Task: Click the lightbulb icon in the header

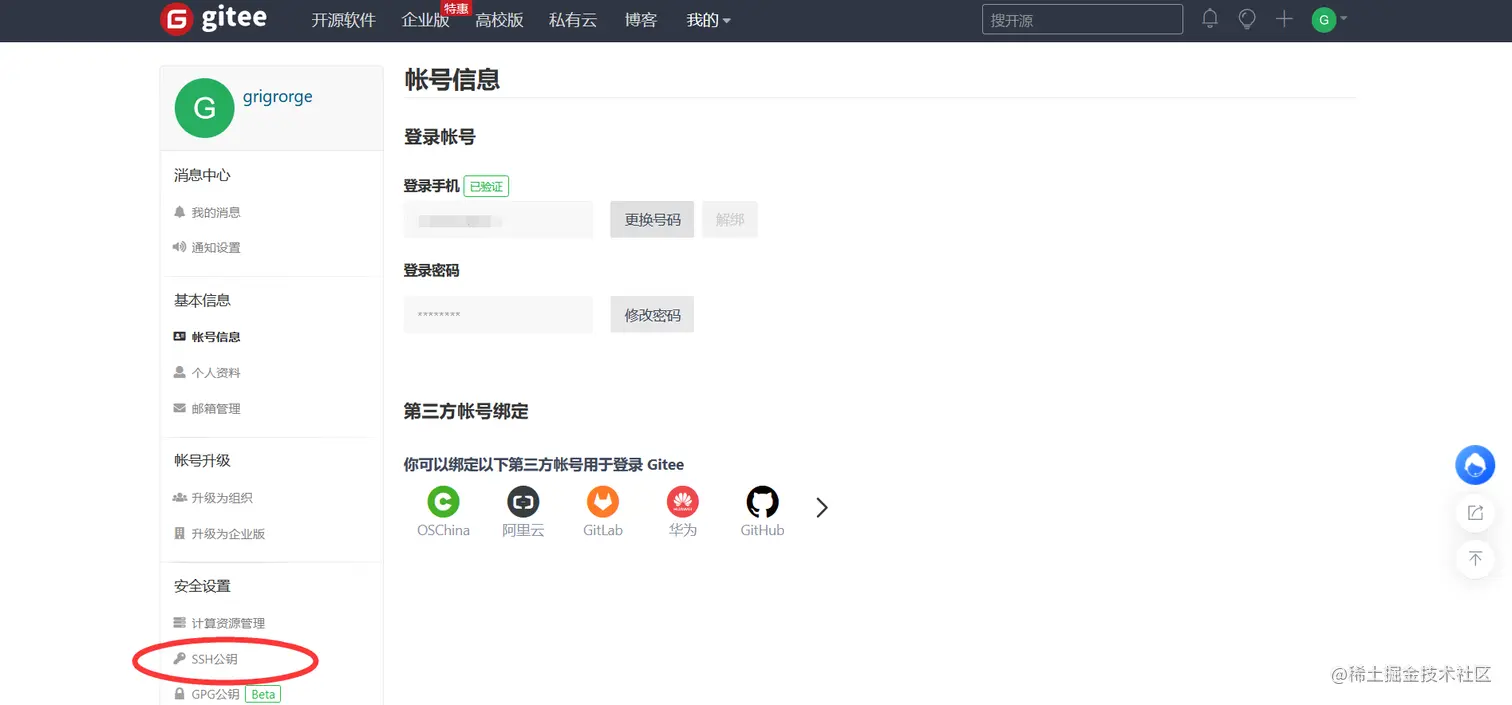Action: [x=1247, y=19]
